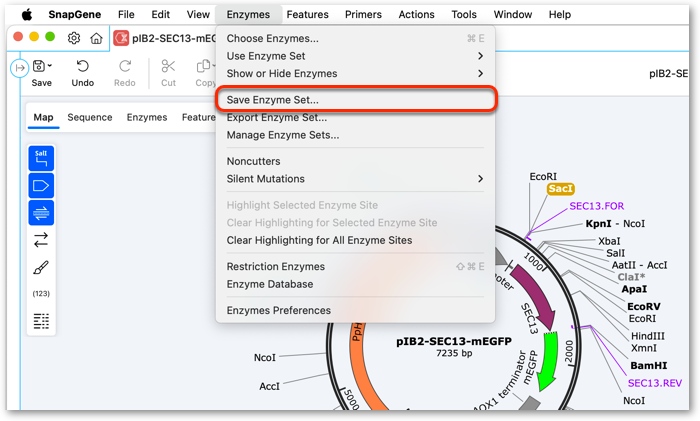The height and width of the screenshot is (421, 700).
Task: Open the SnapGene application menu
Action: tap(75, 15)
